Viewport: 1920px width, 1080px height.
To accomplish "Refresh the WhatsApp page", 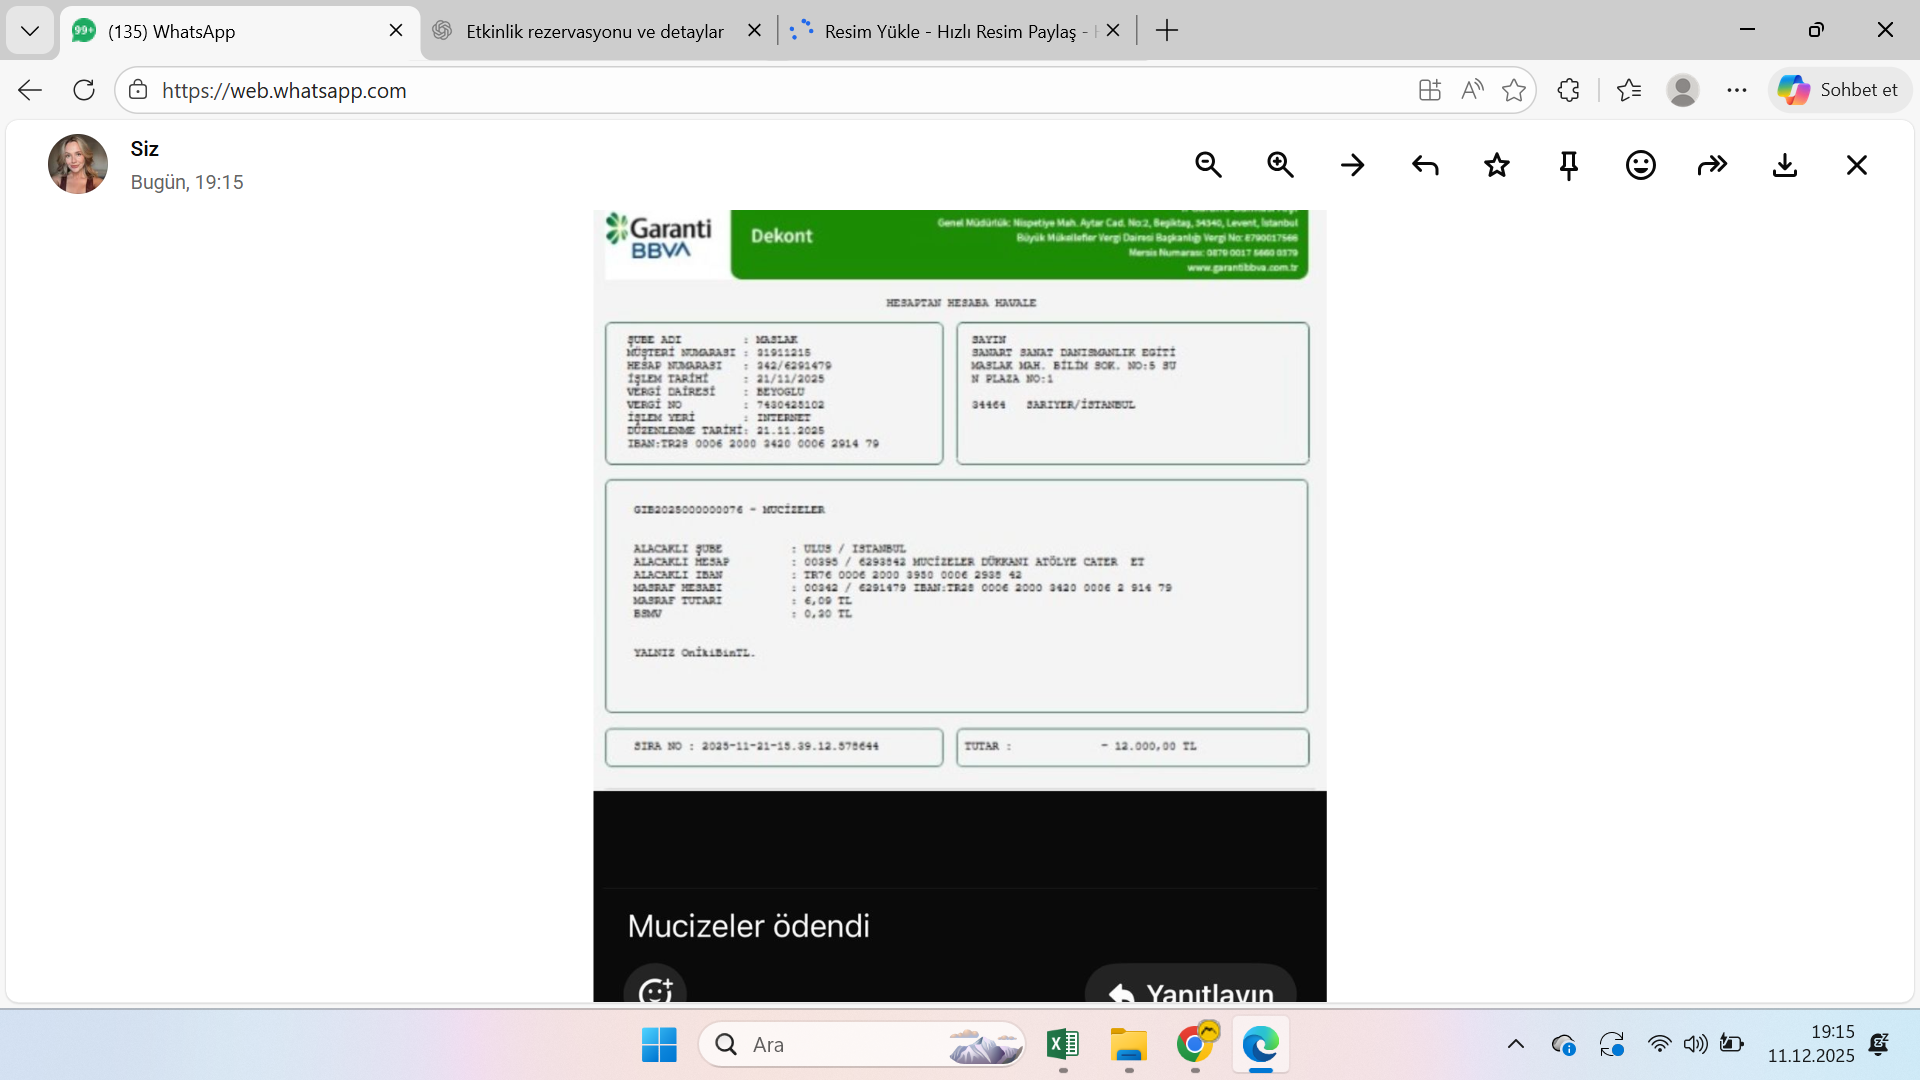I will [84, 90].
